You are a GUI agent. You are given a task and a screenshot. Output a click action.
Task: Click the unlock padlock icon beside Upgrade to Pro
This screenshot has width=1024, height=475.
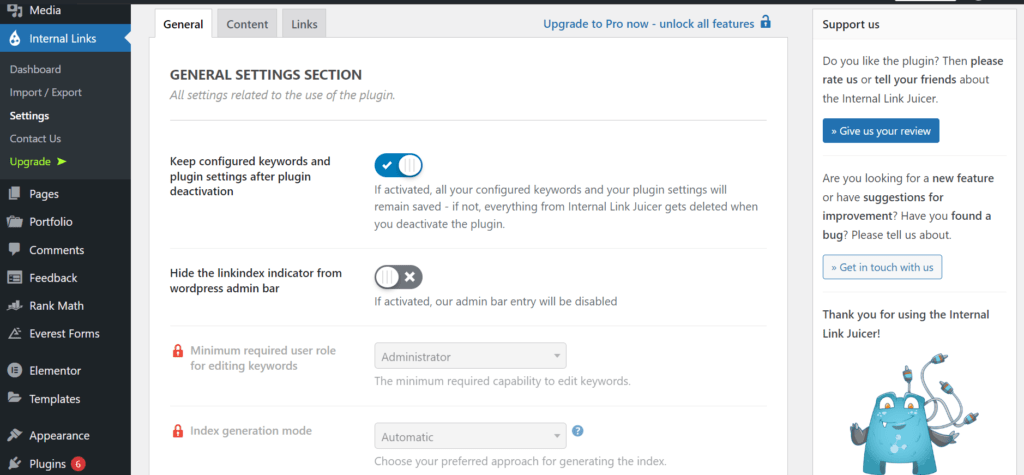[765, 22]
